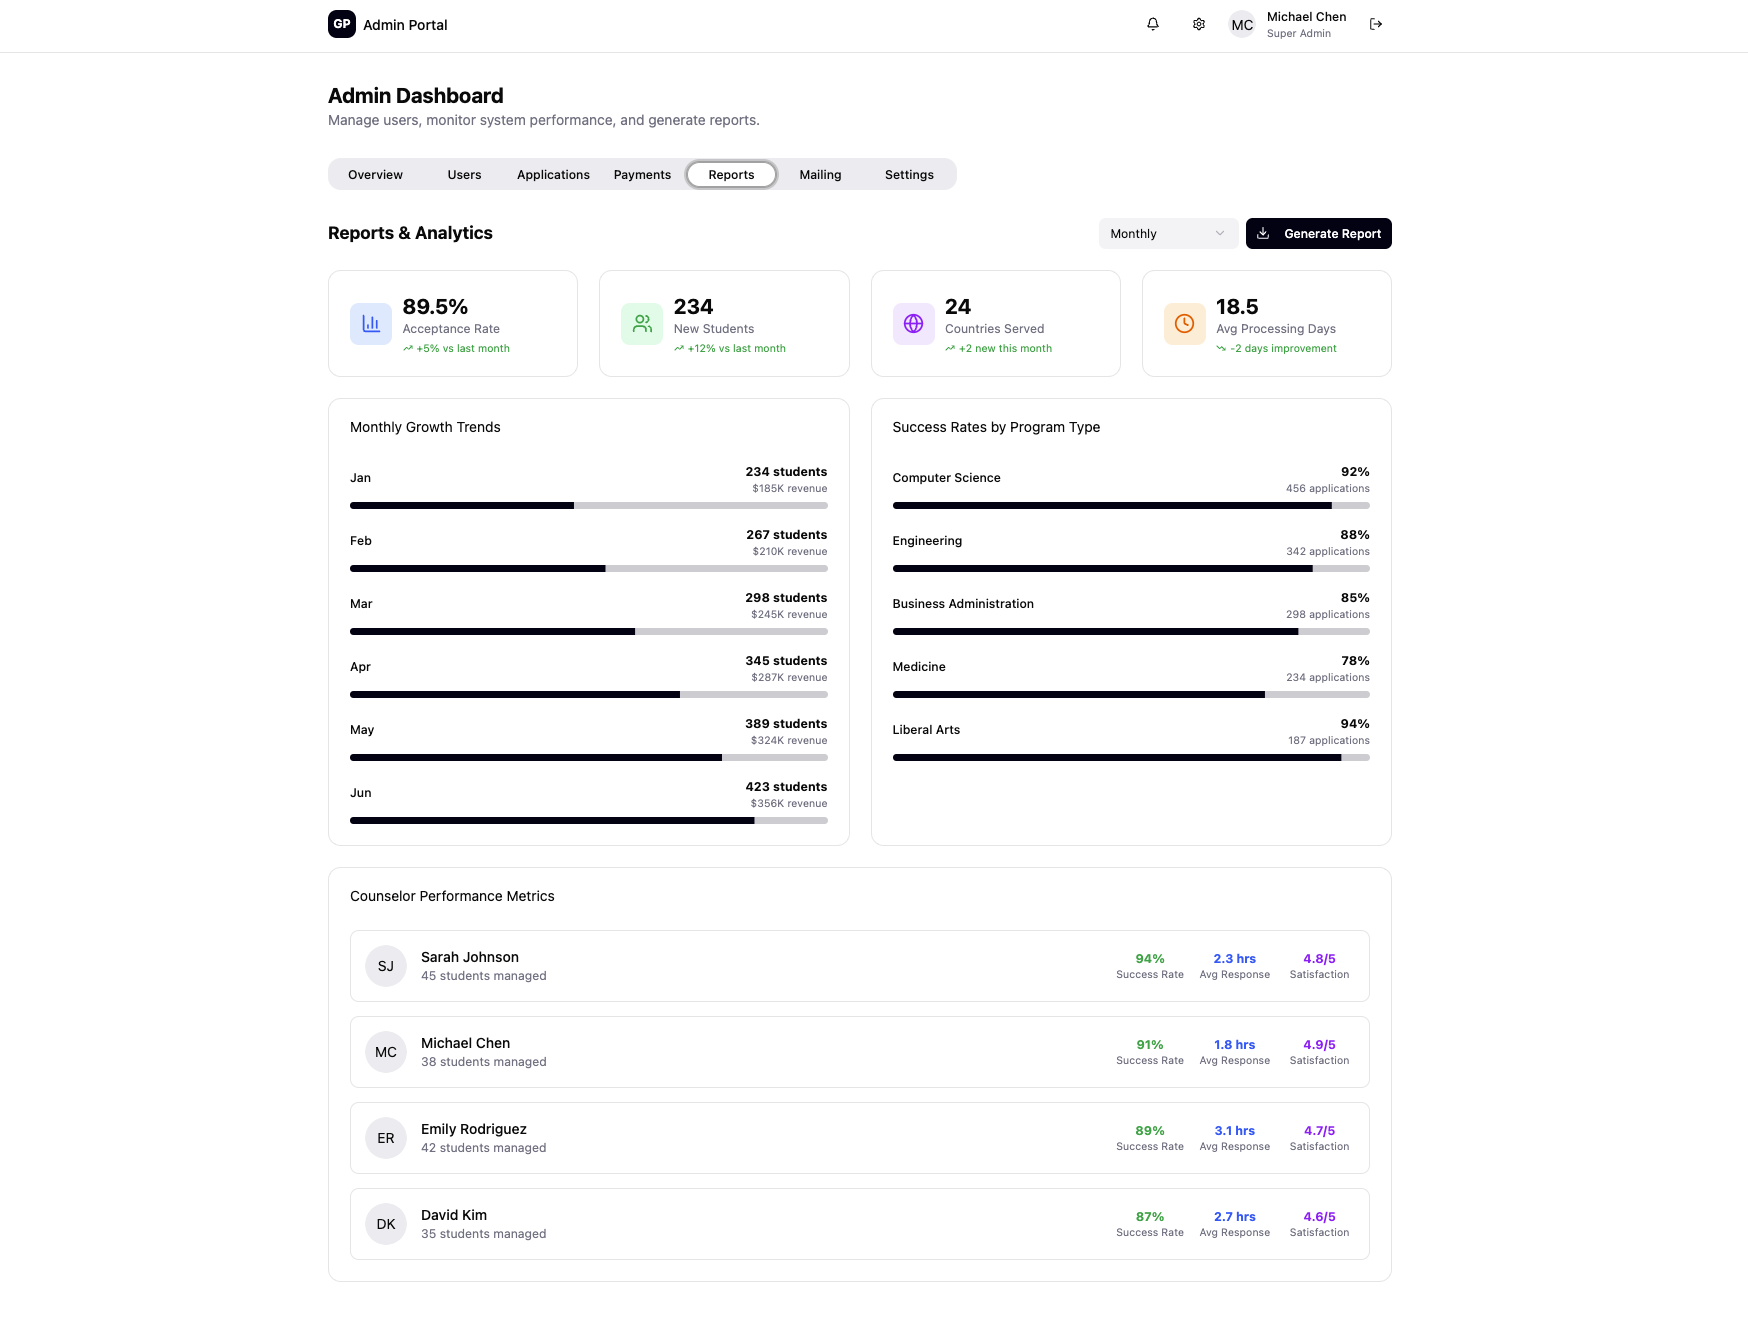Viewport: 1748px width, 1327px height.
Task: Click the Computer Science success rate bar
Action: (x=1130, y=506)
